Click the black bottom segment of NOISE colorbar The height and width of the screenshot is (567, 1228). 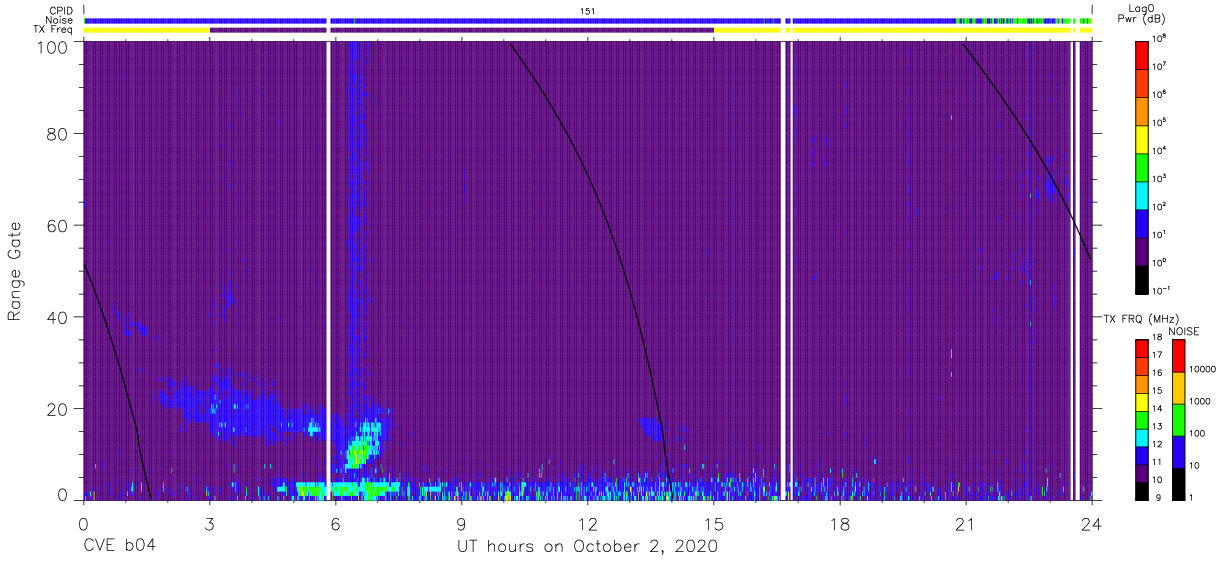(x=1178, y=482)
